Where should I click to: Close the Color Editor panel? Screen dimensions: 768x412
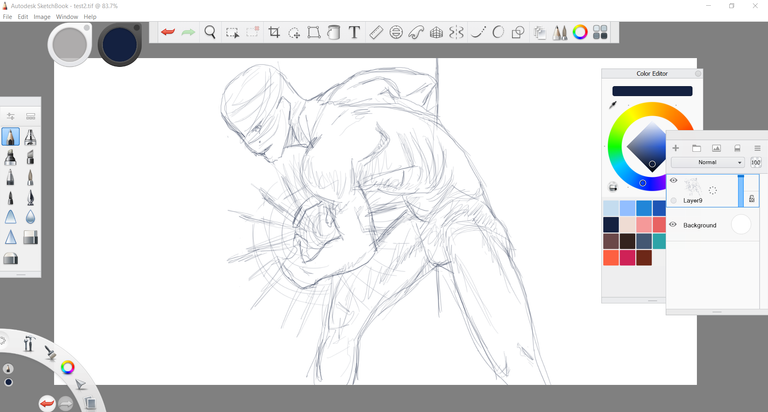point(698,73)
